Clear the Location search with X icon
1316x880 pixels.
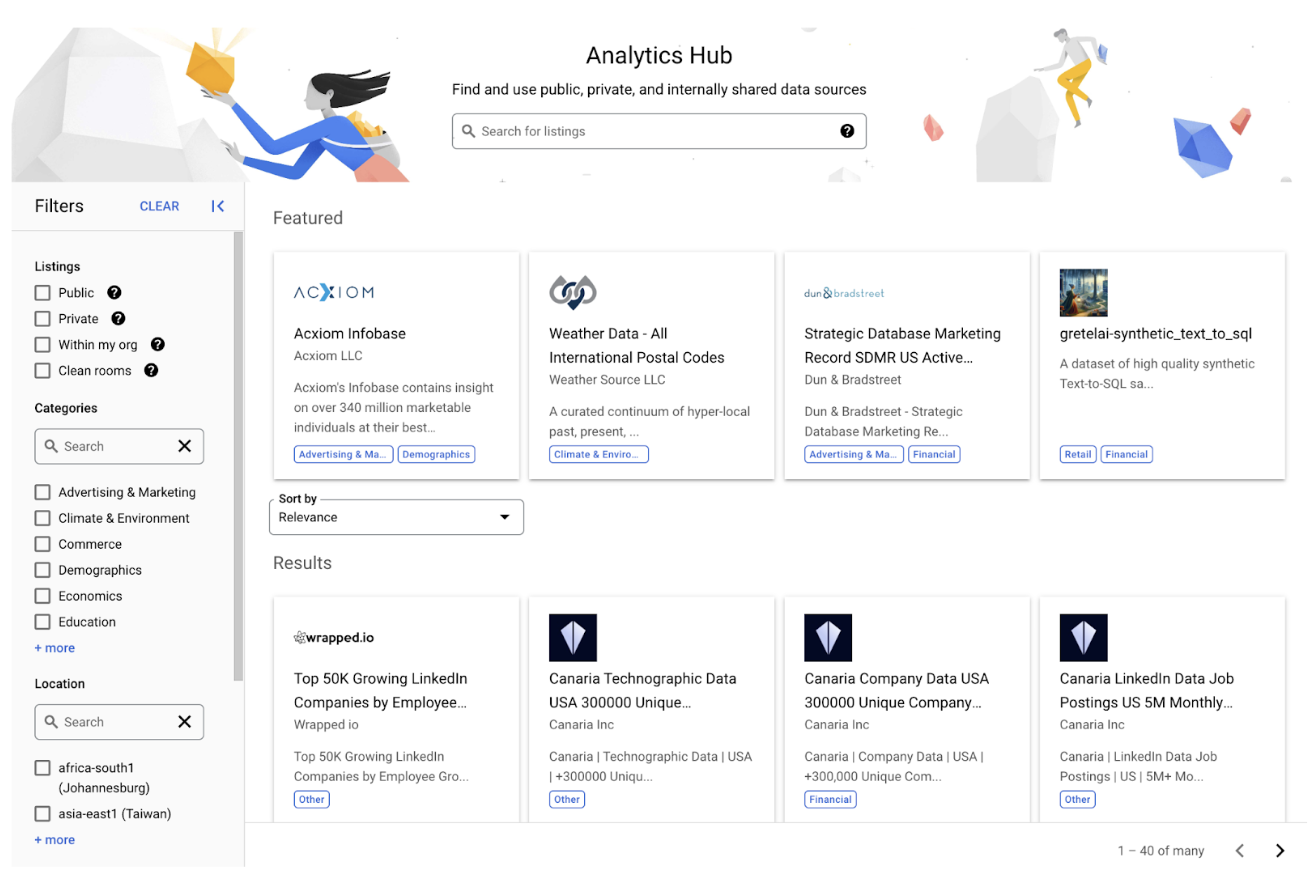click(x=184, y=722)
